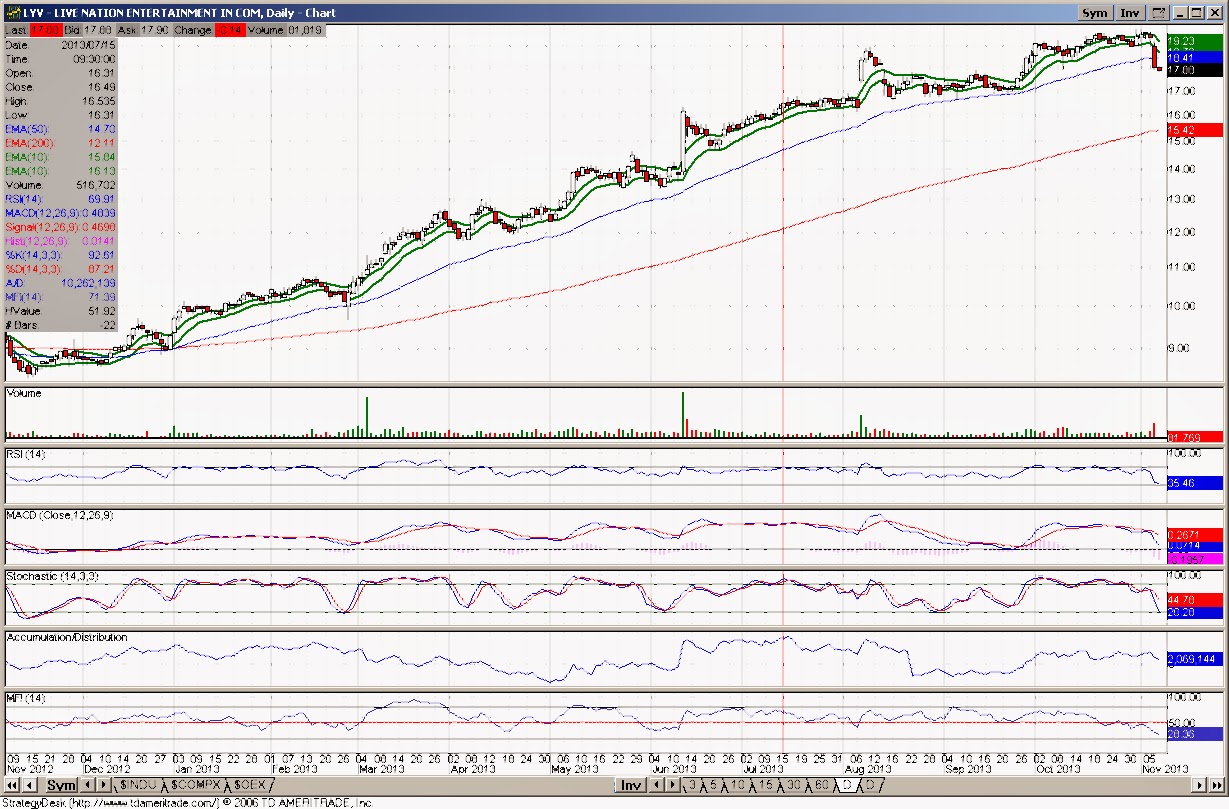Click the MACD(12,26,9) data row
This screenshot has height=809, width=1229.
(60, 213)
